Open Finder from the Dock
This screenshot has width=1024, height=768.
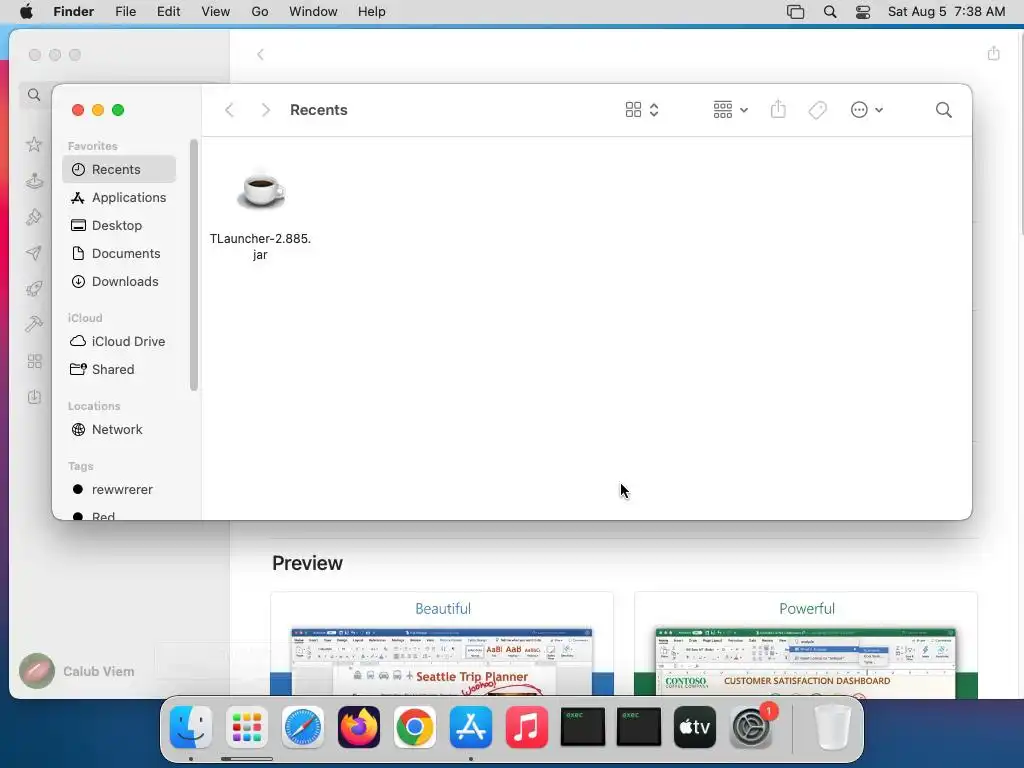point(191,727)
